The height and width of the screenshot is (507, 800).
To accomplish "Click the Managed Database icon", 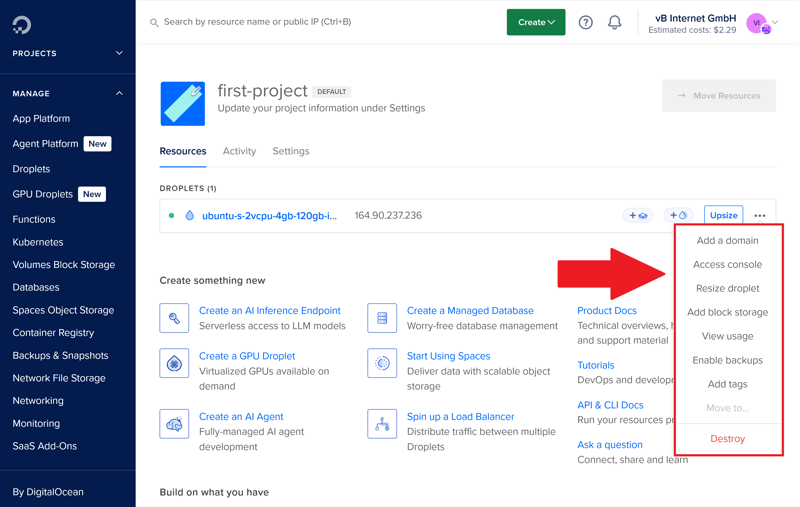I will coord(382,318).
